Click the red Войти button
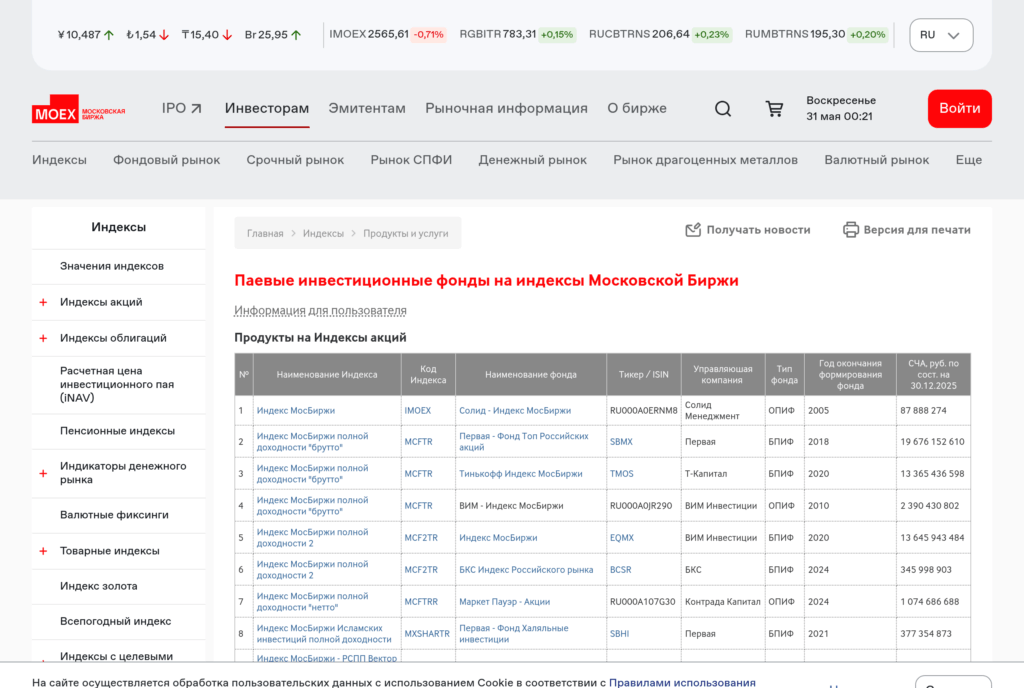The width and height of the screenshot is (1024, 688). pyautogui.click(x=959, y=108)
